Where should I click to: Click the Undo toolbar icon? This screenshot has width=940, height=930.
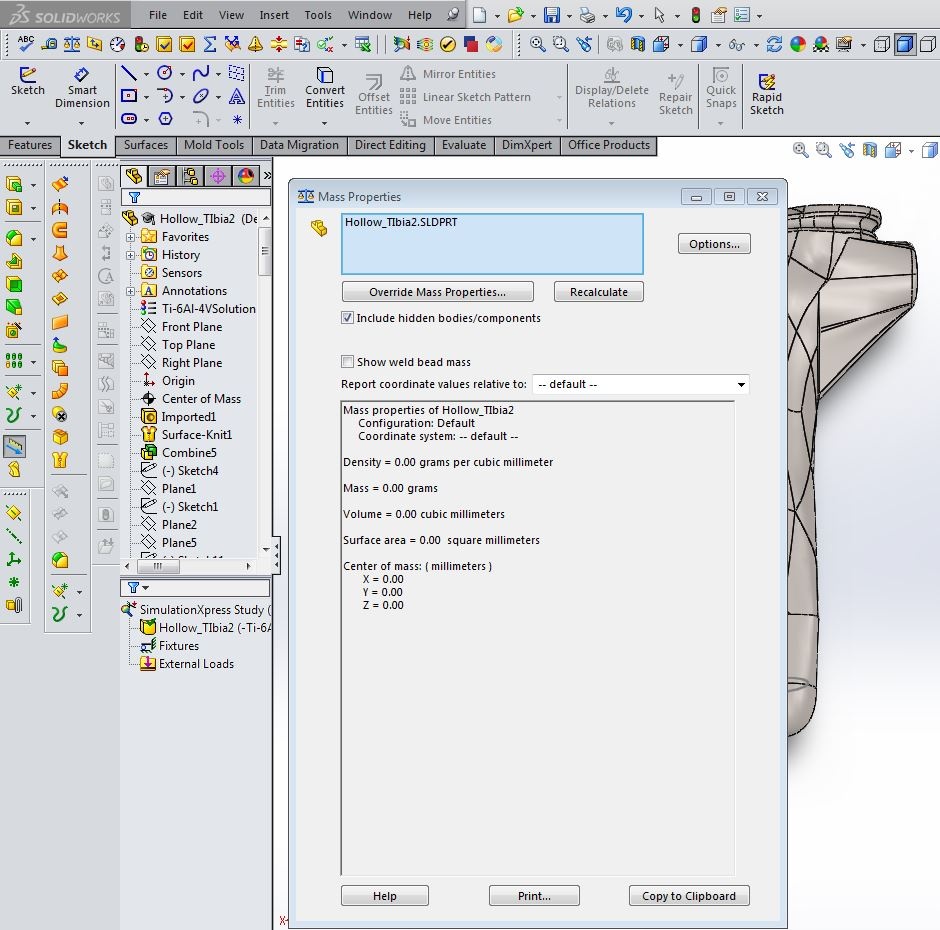tap(623, 14)
